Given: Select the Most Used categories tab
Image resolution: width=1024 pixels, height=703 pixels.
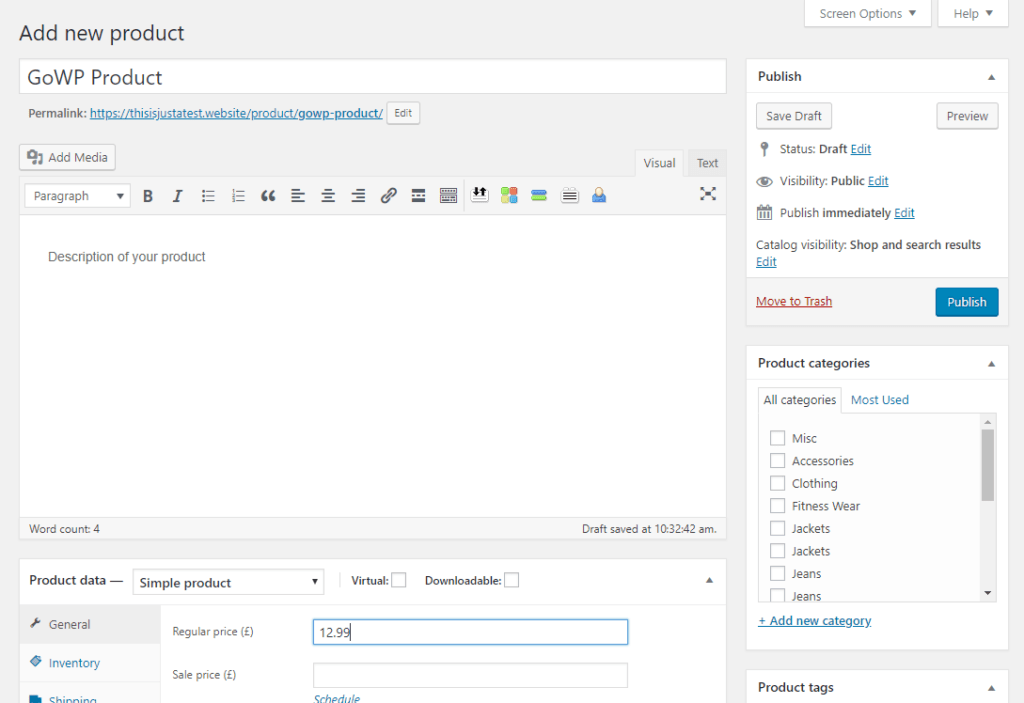Looking at the screenshot, I should [x=880, y=400].
